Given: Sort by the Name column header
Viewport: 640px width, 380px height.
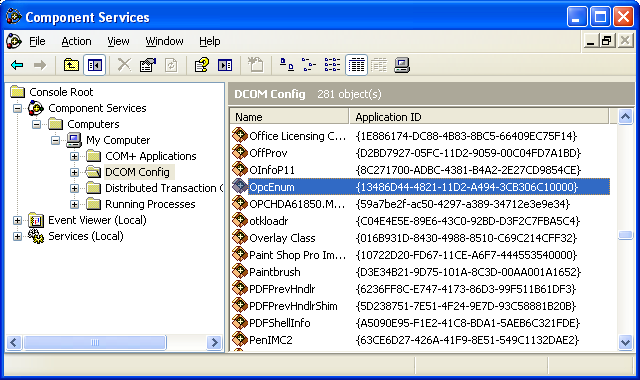Looking at the screenshot, I should pos(289,117).
